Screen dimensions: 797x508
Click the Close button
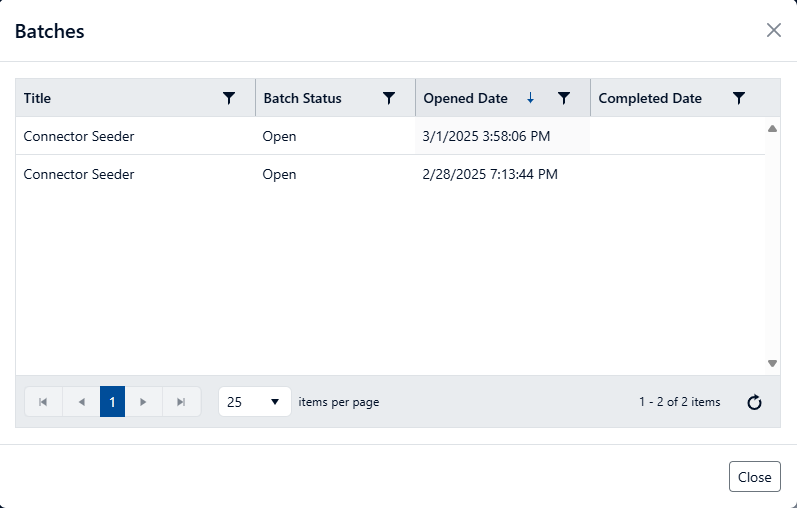pos(754,477)
